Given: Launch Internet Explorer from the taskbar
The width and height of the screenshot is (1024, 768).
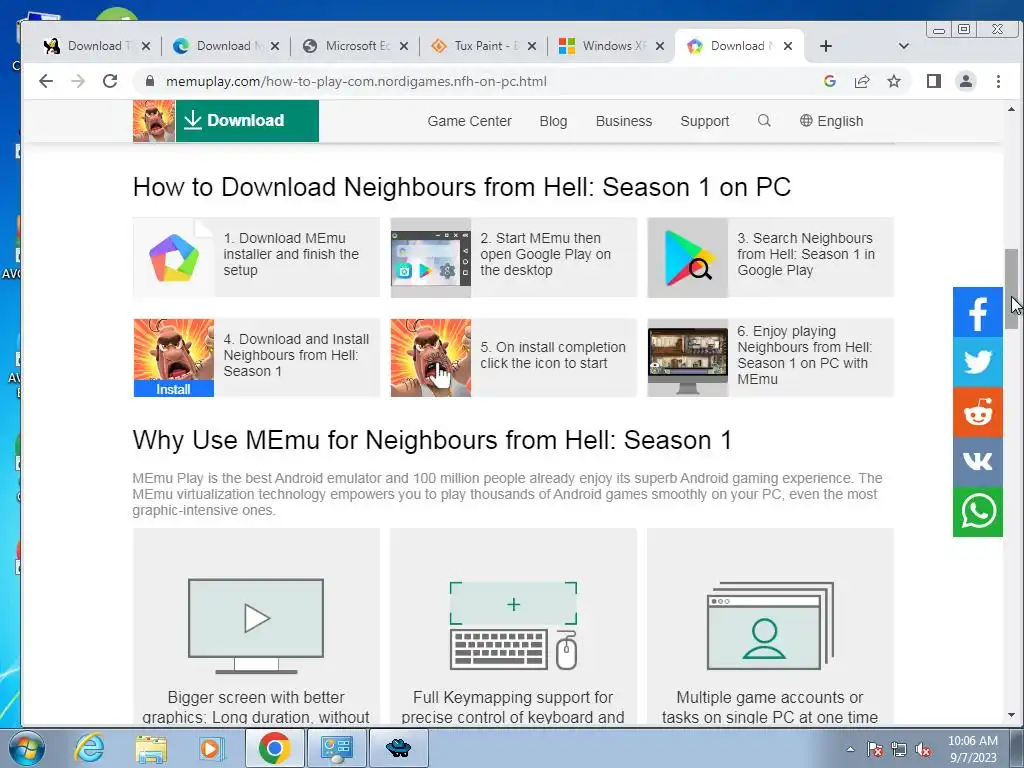Looking at the screenshot, I should click(x=89, y=748).
